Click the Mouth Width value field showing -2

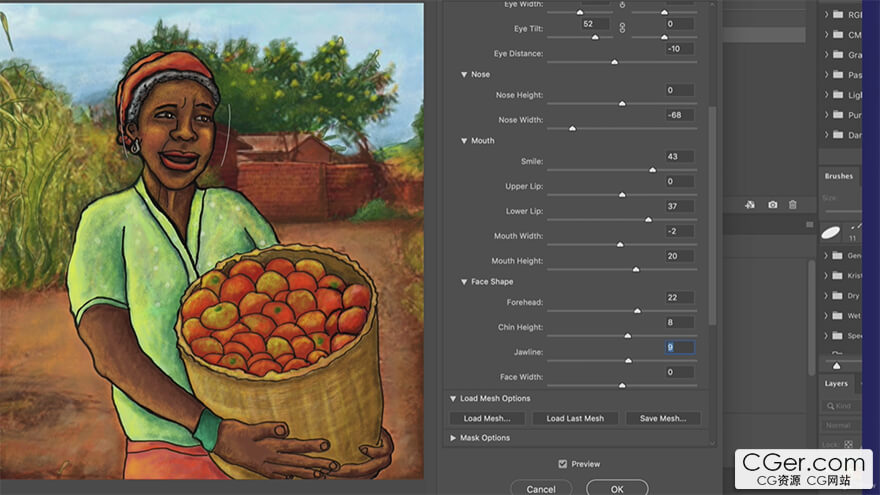(x=680, y=231)
